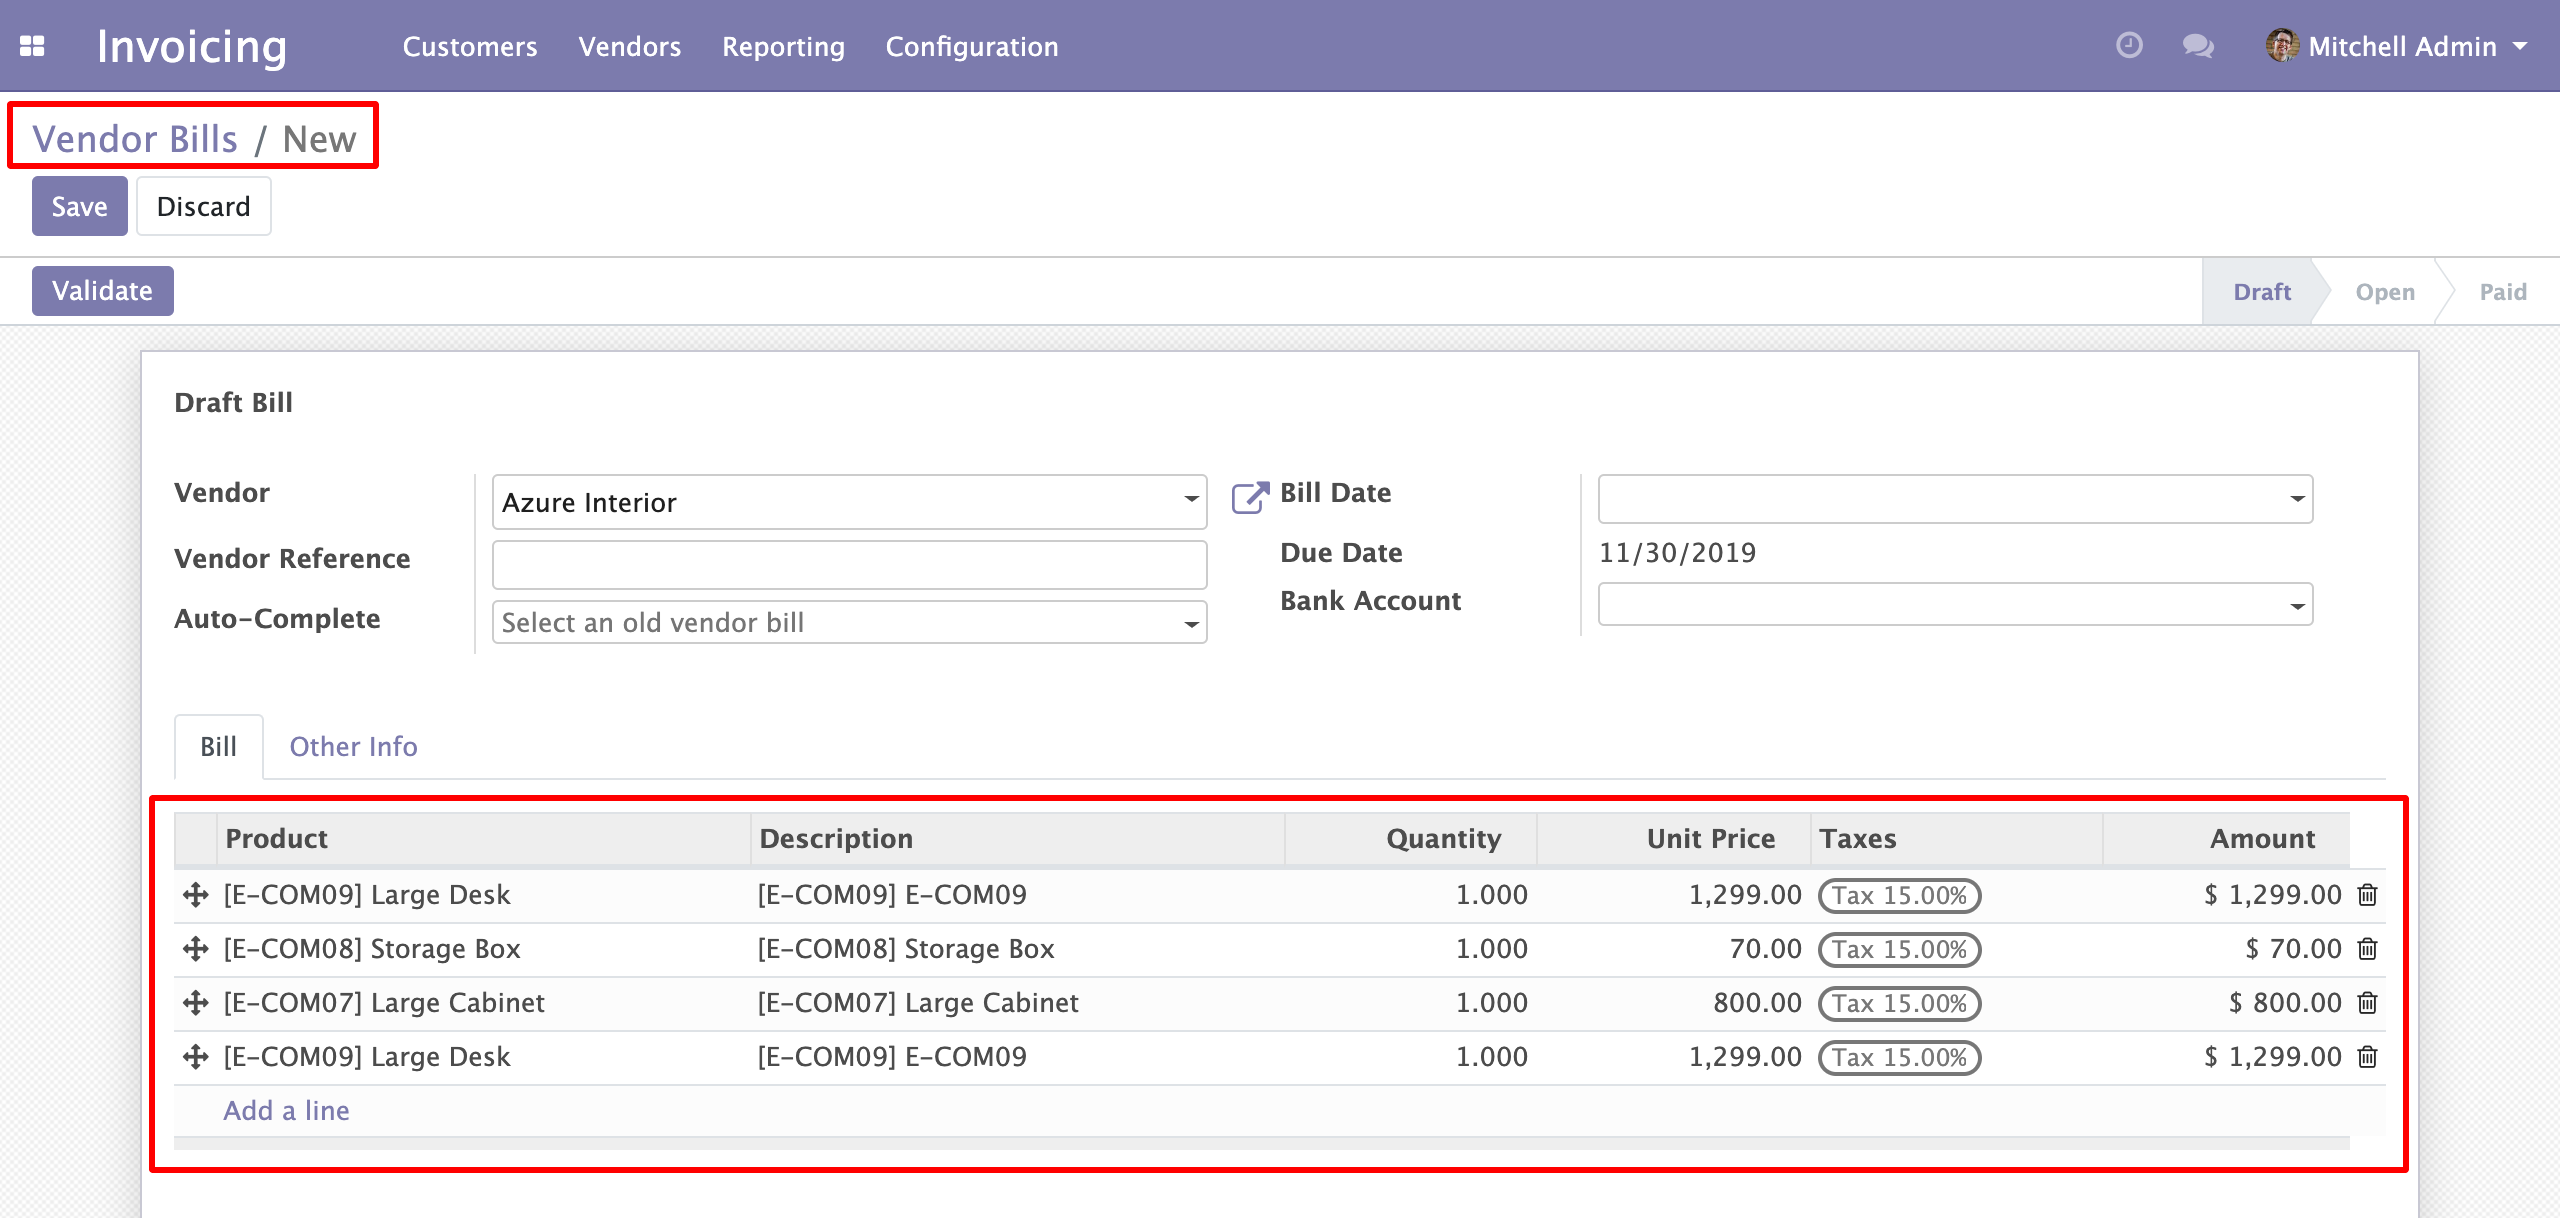Expand the Vendor dropdown arrow

coord(1191,500)
